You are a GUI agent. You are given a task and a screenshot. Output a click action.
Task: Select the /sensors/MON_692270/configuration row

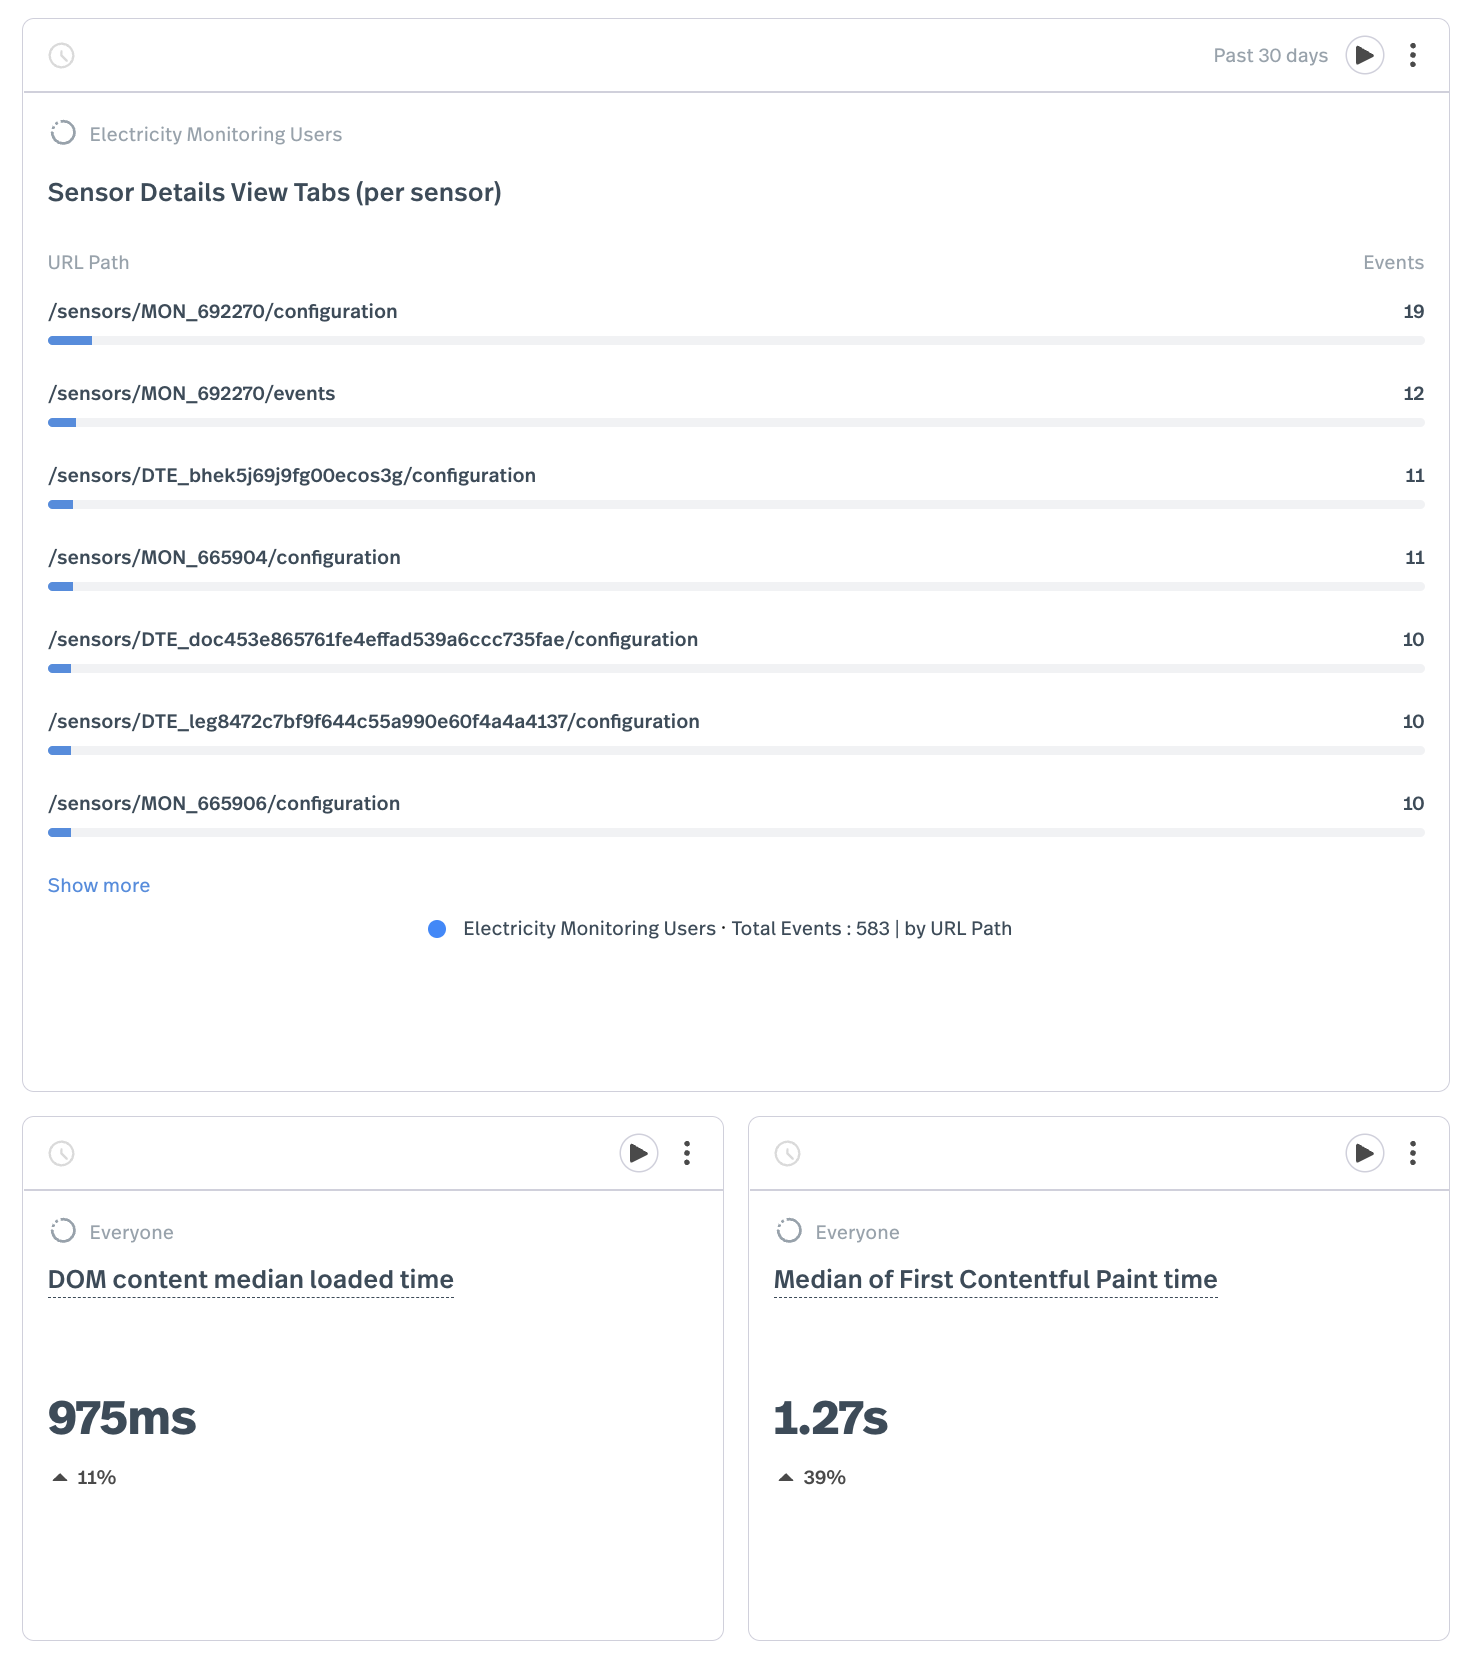(736, 322)
